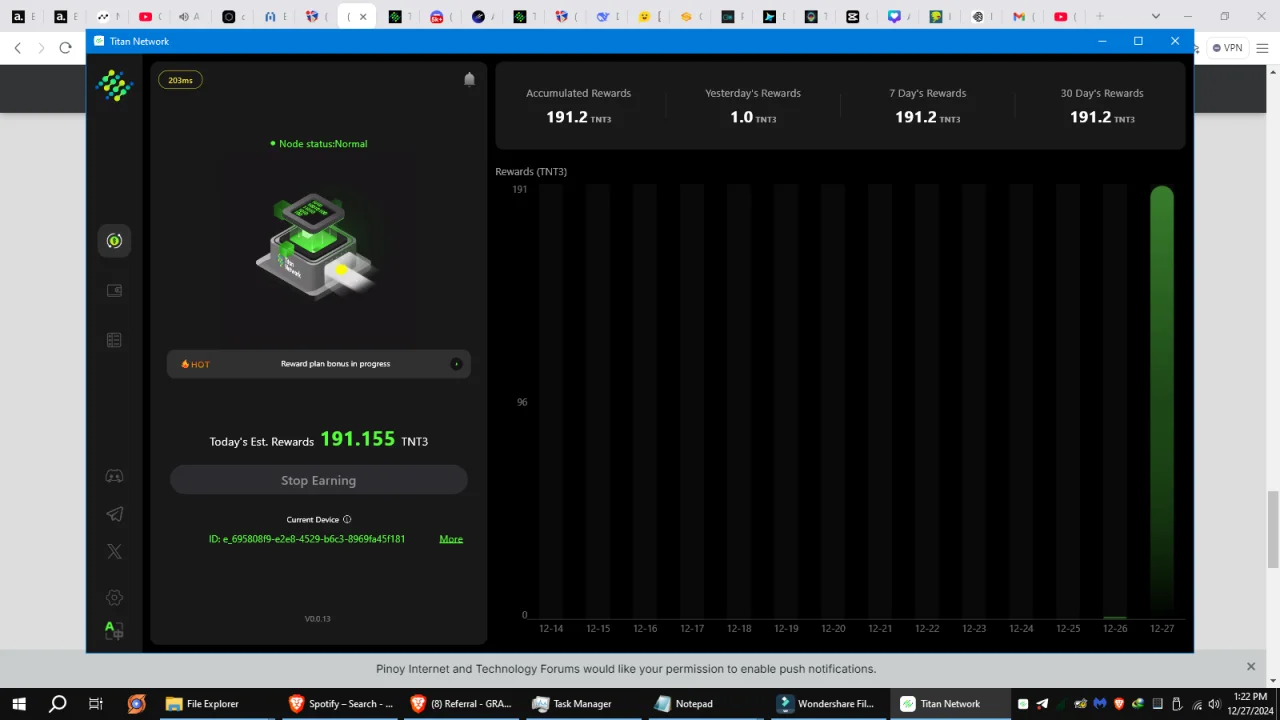1280x720 pixels.
Task: Click Today's Est. Rewards 191.155 amount
Action: (357, 439)
